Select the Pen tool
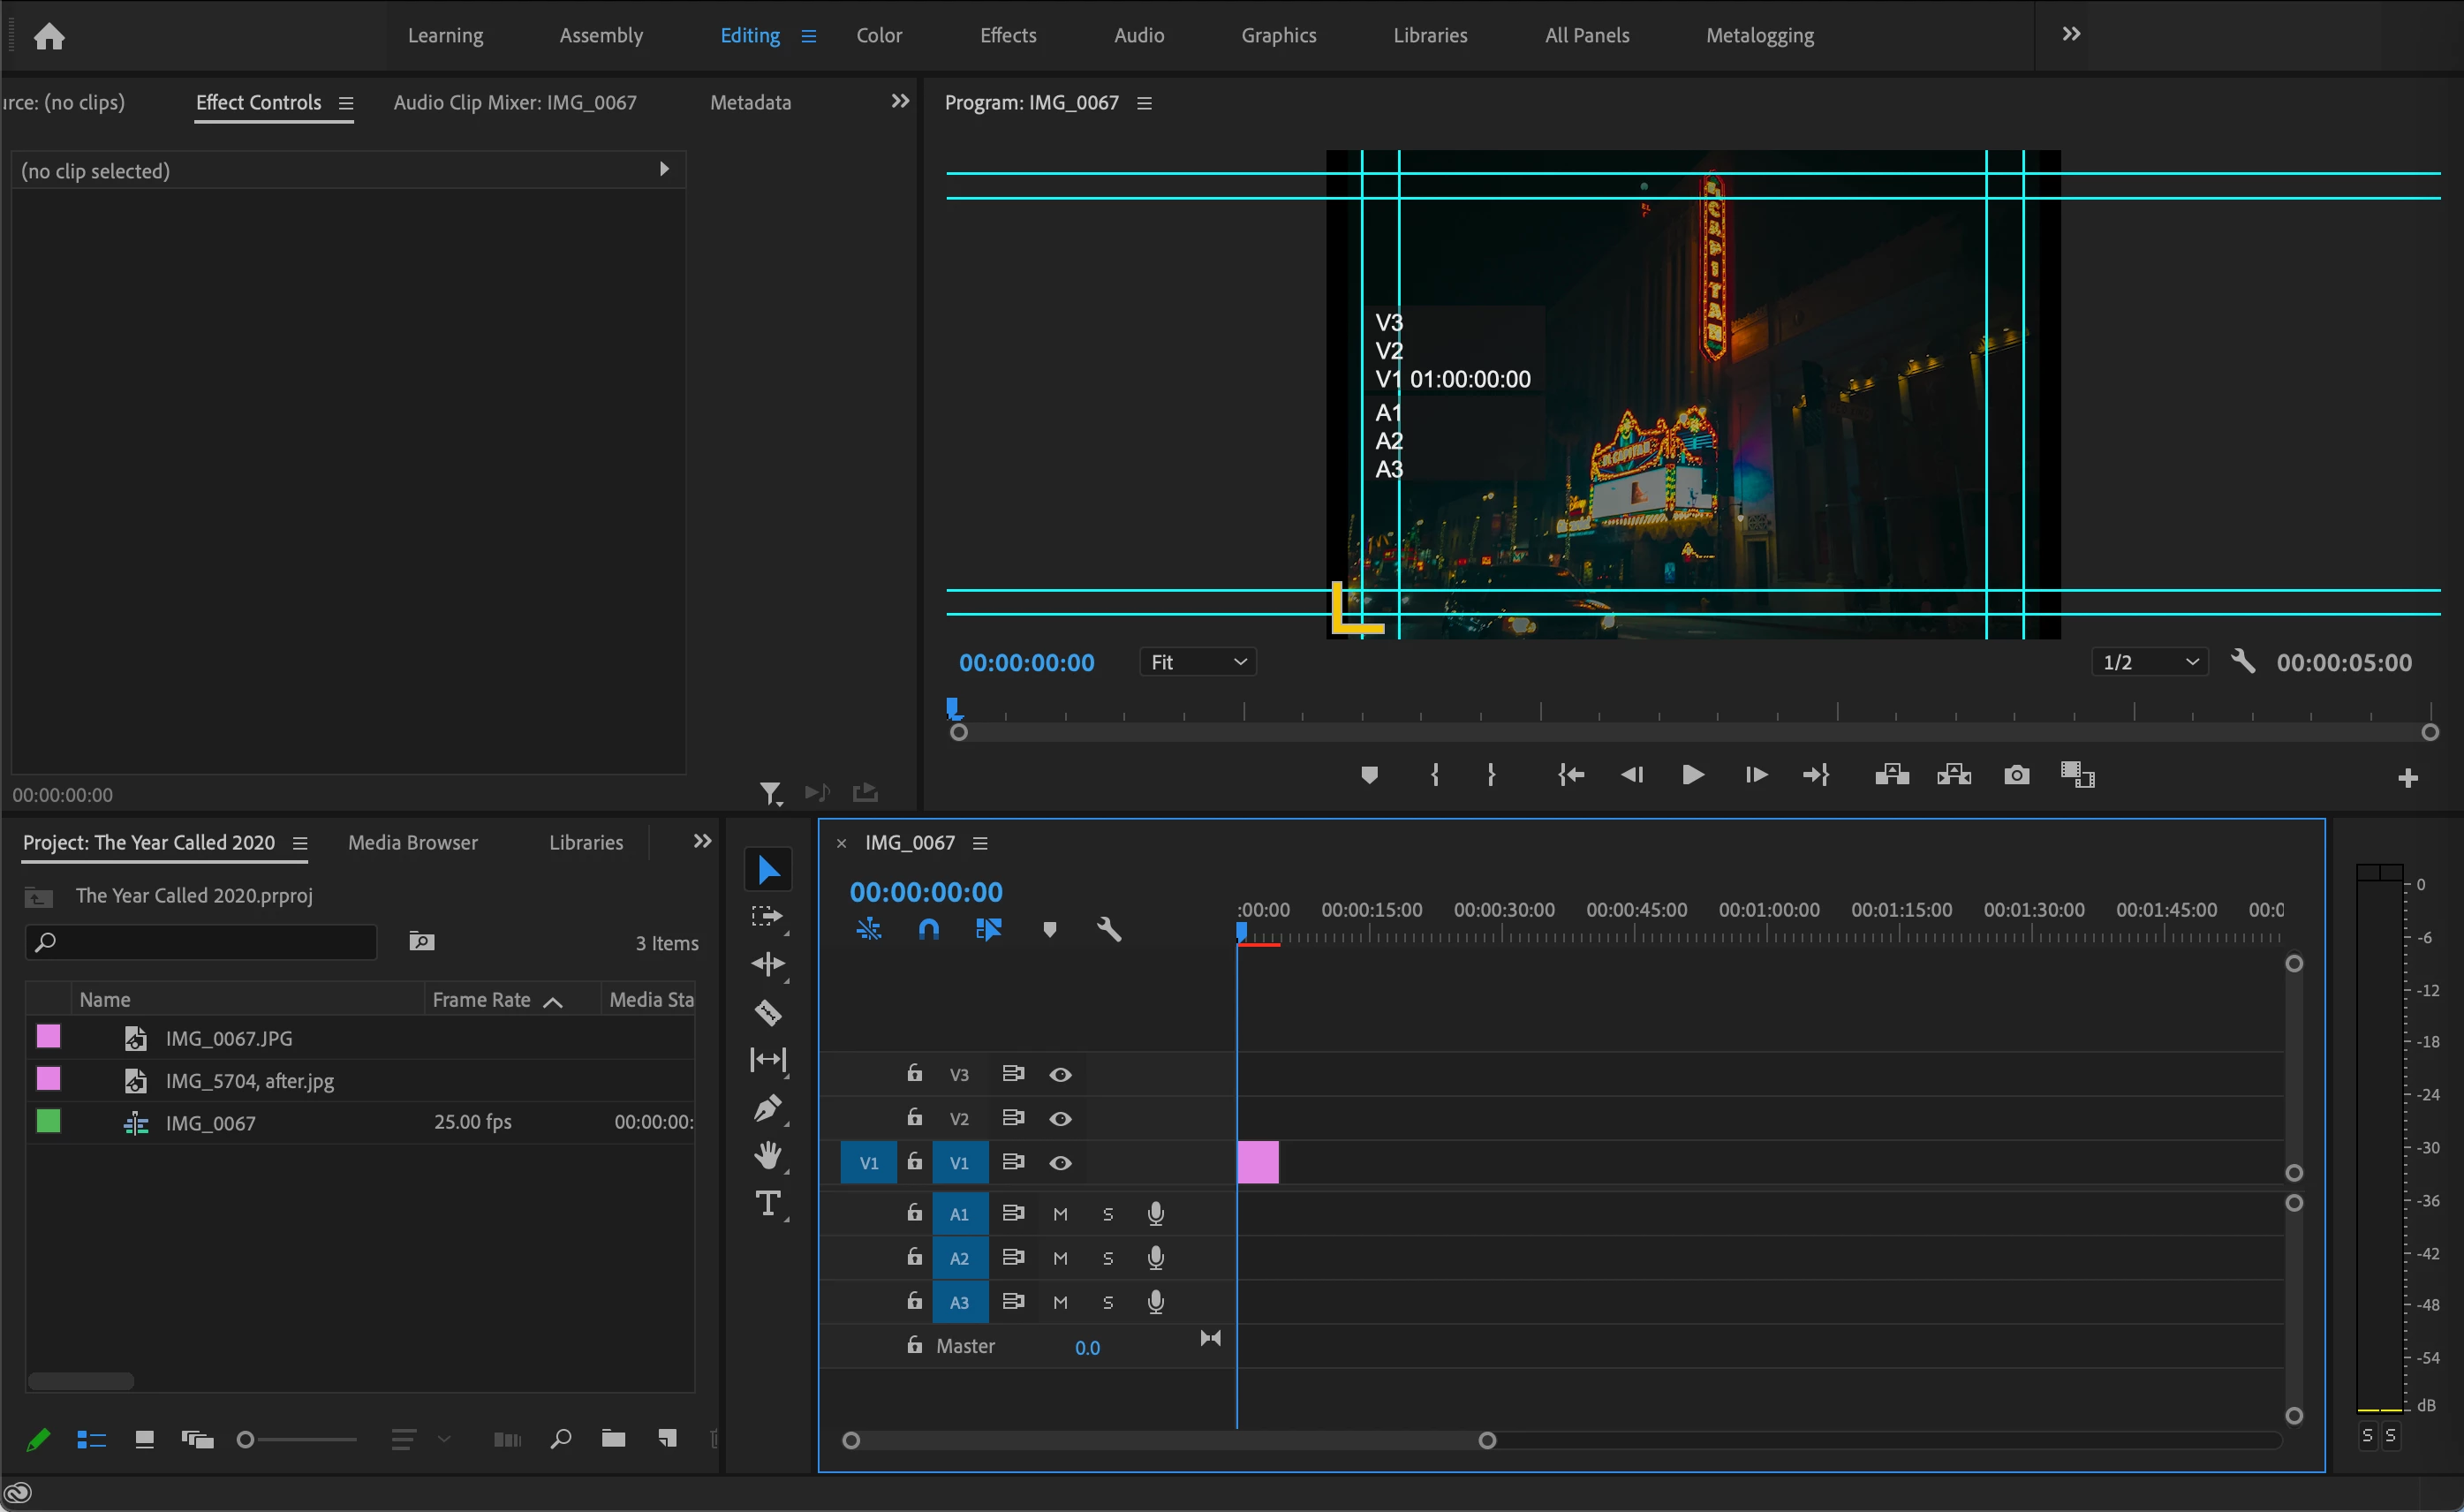The image size is (2464, 1512). pyautogui.click(x=767, y=1108)
